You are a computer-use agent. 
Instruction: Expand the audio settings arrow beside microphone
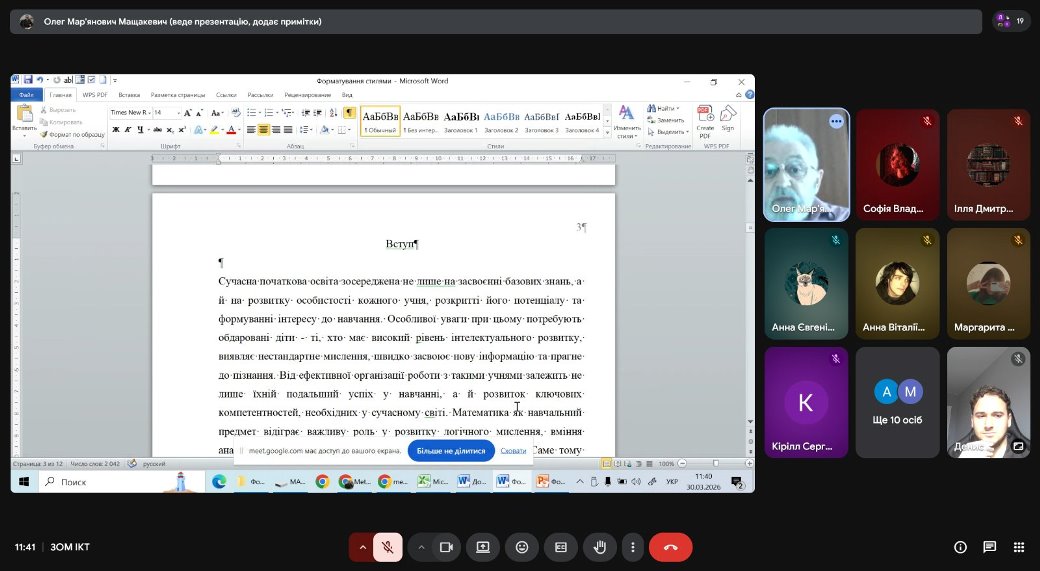[x=362, y=547]
